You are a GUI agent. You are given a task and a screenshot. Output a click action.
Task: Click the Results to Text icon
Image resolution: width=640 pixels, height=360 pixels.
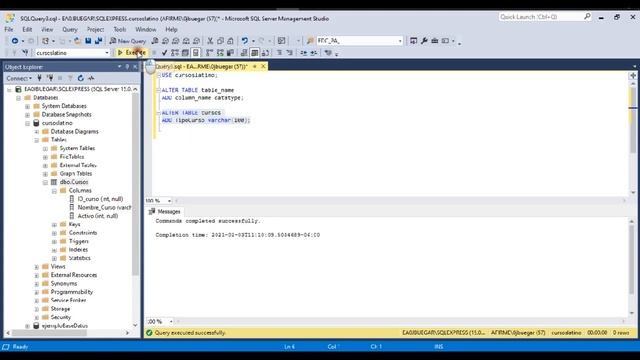244,53
